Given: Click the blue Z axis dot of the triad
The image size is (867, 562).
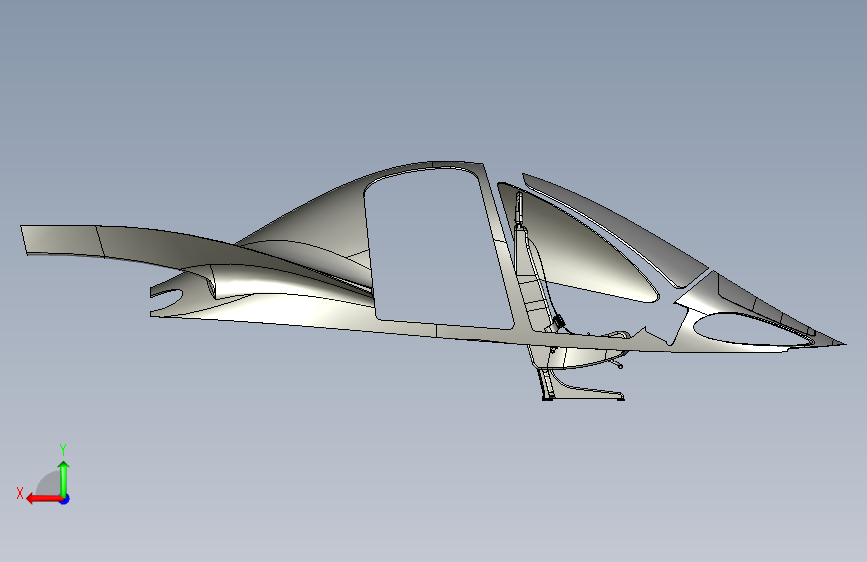Looking at the screenshot, I should (65, 499).
